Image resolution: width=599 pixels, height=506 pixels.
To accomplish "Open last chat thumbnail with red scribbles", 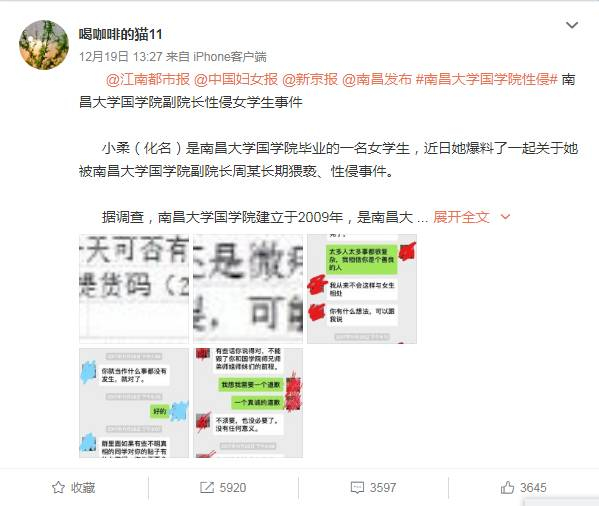I will pos(248,403).
